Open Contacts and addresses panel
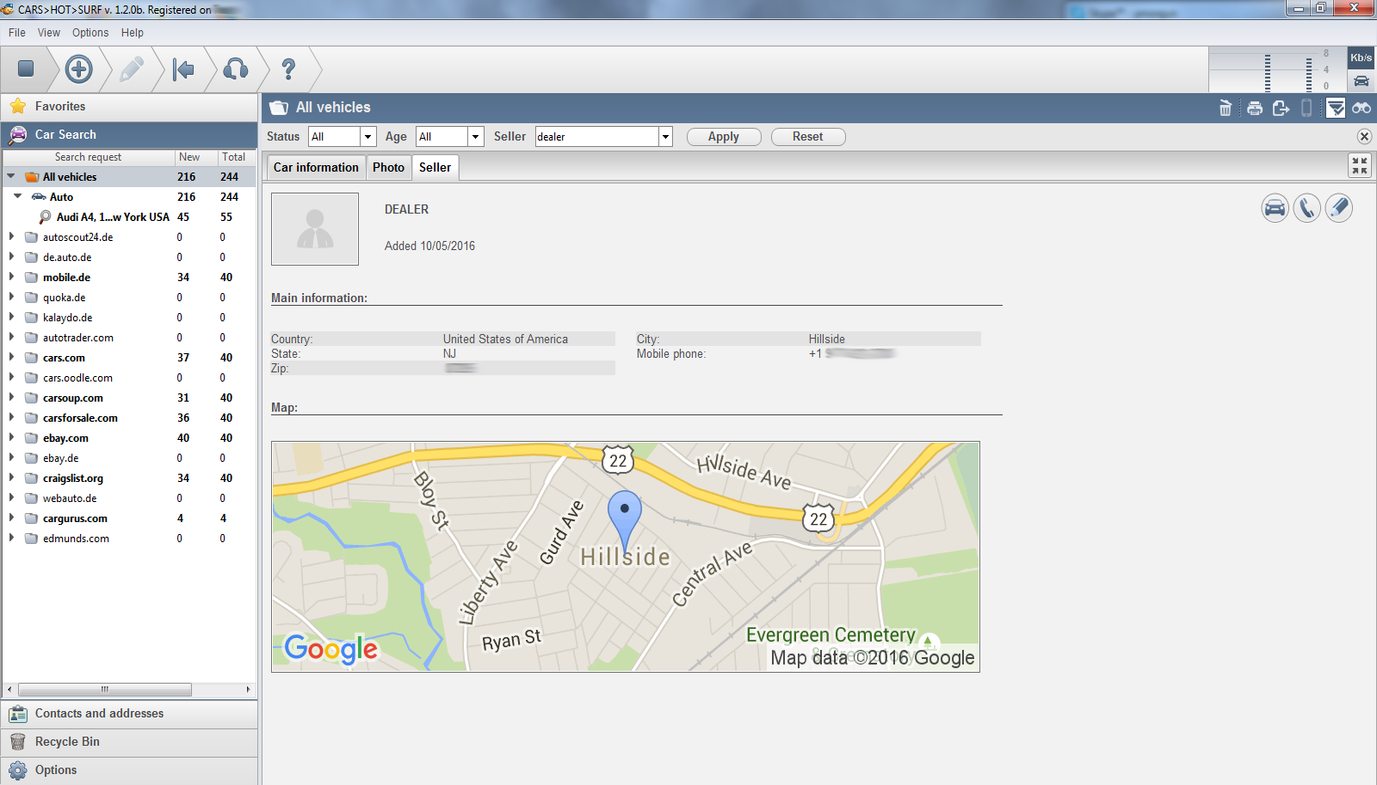Image resolution: width=1377 pixels, height=785 pixels. (x=129, y=714)
